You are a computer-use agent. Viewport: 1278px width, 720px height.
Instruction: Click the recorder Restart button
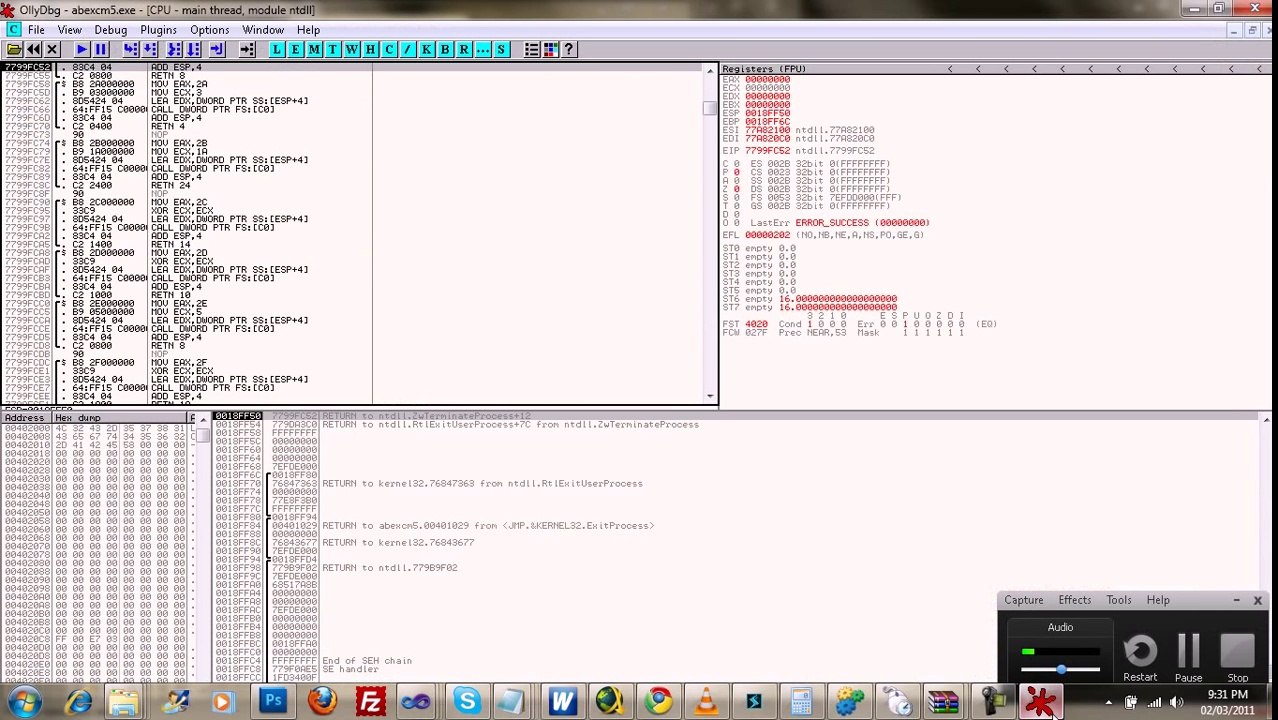tap(1140, 659)
